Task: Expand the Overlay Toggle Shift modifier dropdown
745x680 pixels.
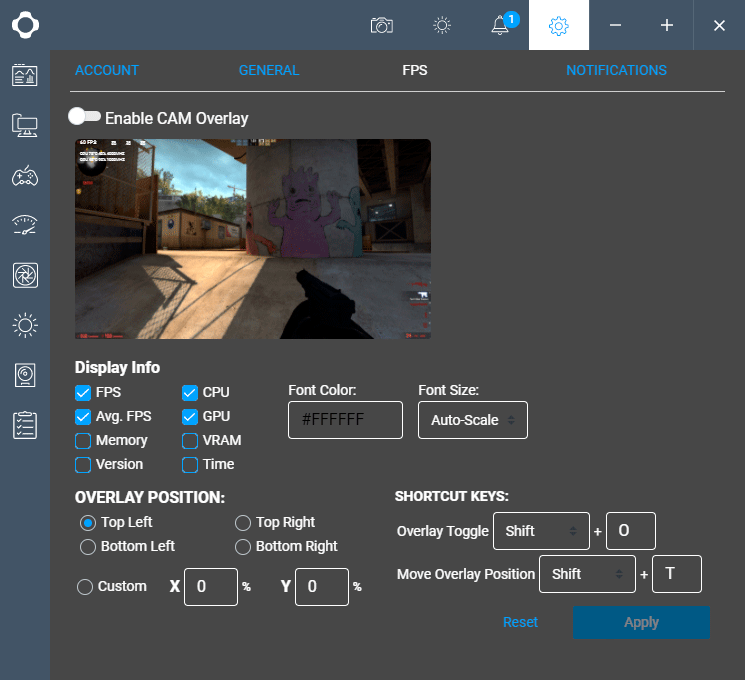Action: pyautogui.click(x=541, y=531)
